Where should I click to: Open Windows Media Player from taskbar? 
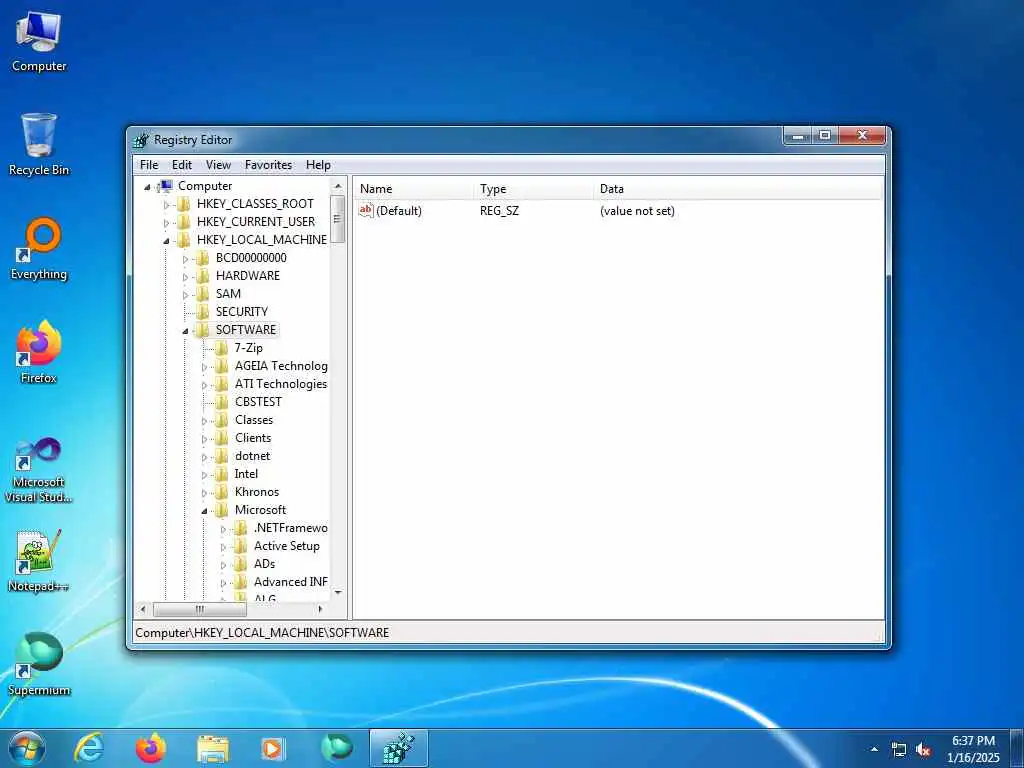coord(274,748)
